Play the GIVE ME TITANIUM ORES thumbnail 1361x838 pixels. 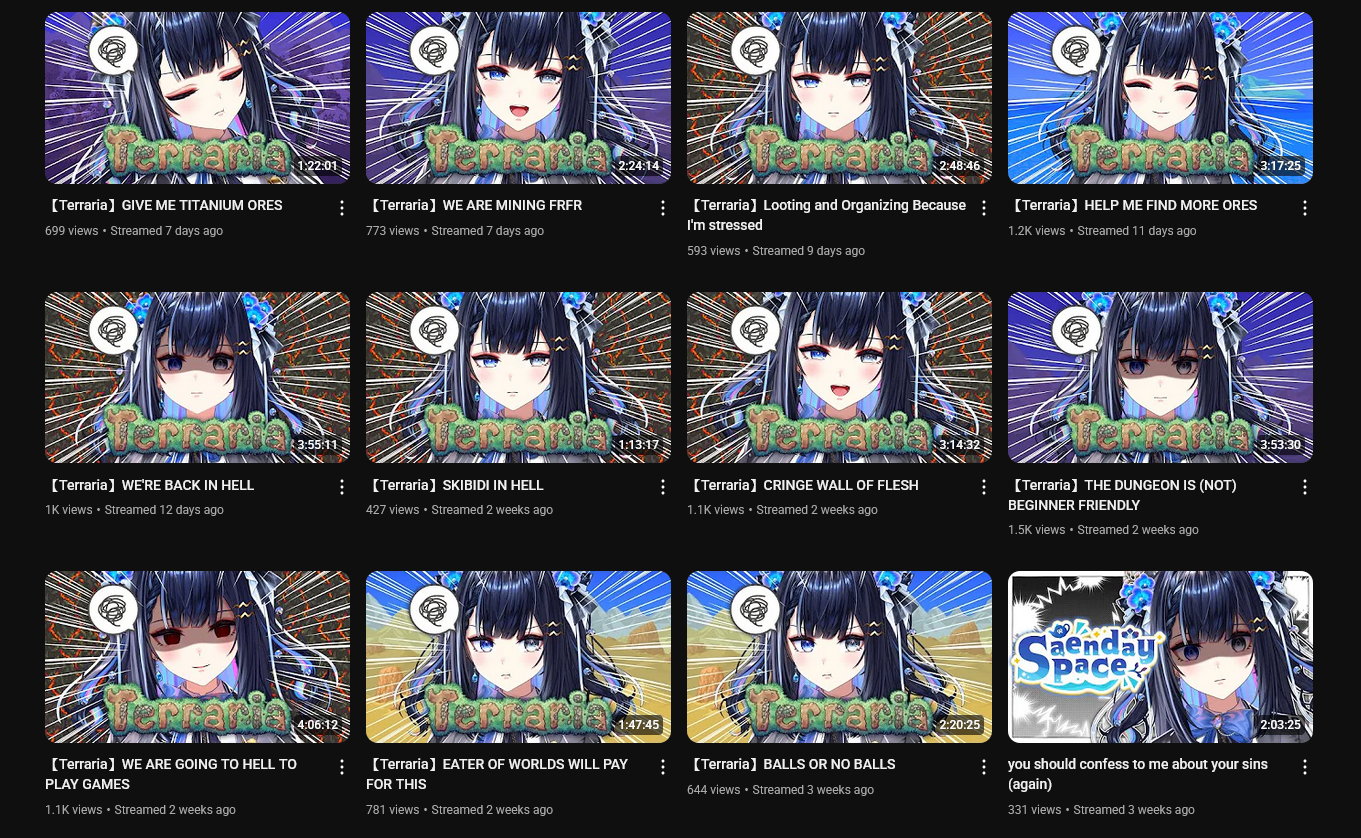197,98
